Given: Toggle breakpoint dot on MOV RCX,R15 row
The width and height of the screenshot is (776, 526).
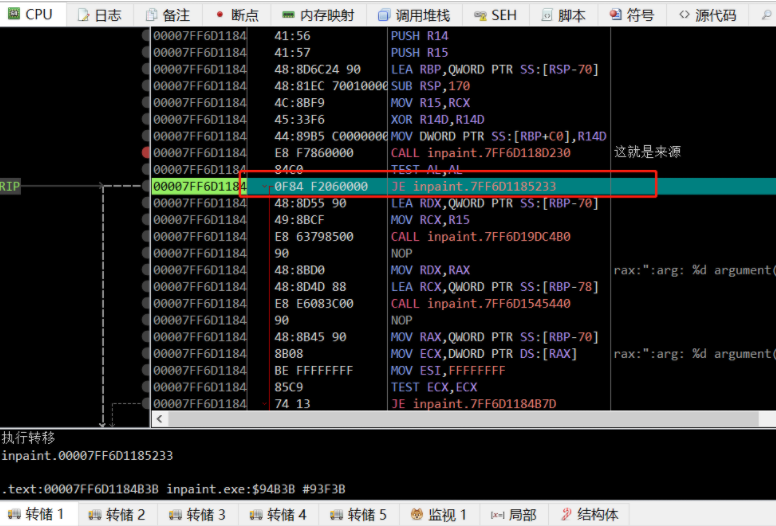Looking at the screenshot, I should pyautogui.click(x=146, y=220).
